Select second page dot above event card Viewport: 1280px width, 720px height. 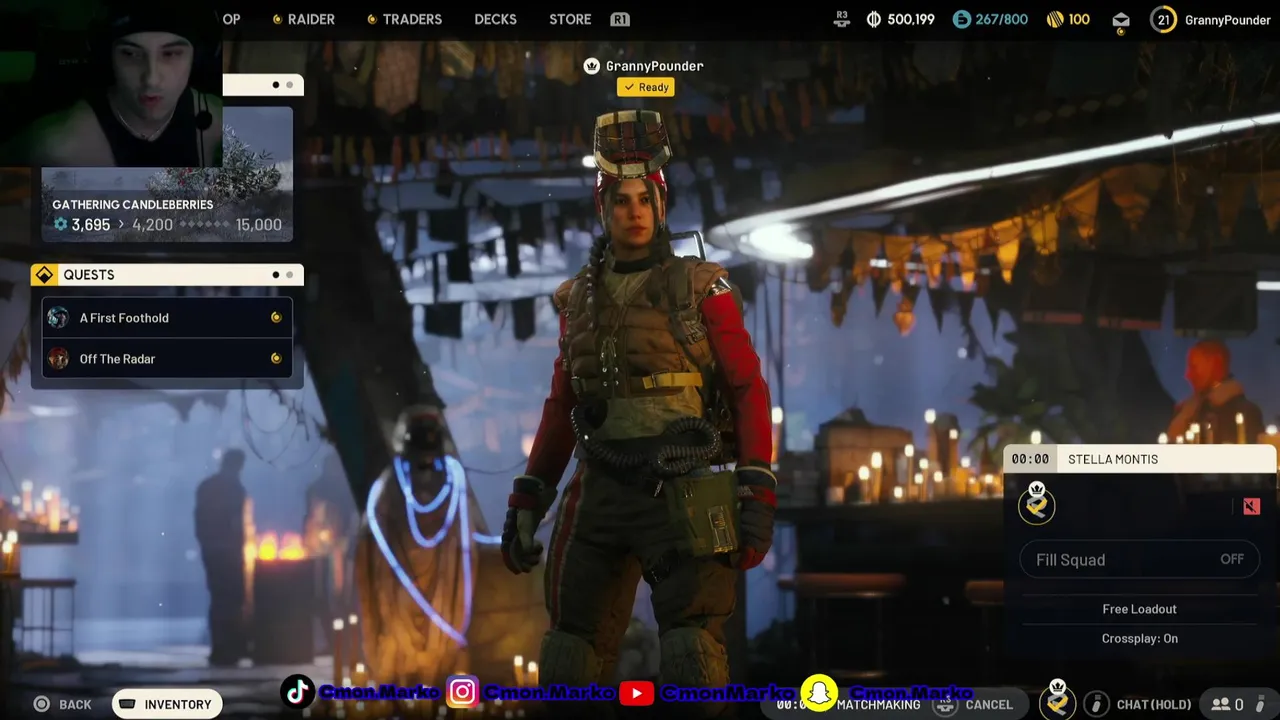tap(290, 85)
